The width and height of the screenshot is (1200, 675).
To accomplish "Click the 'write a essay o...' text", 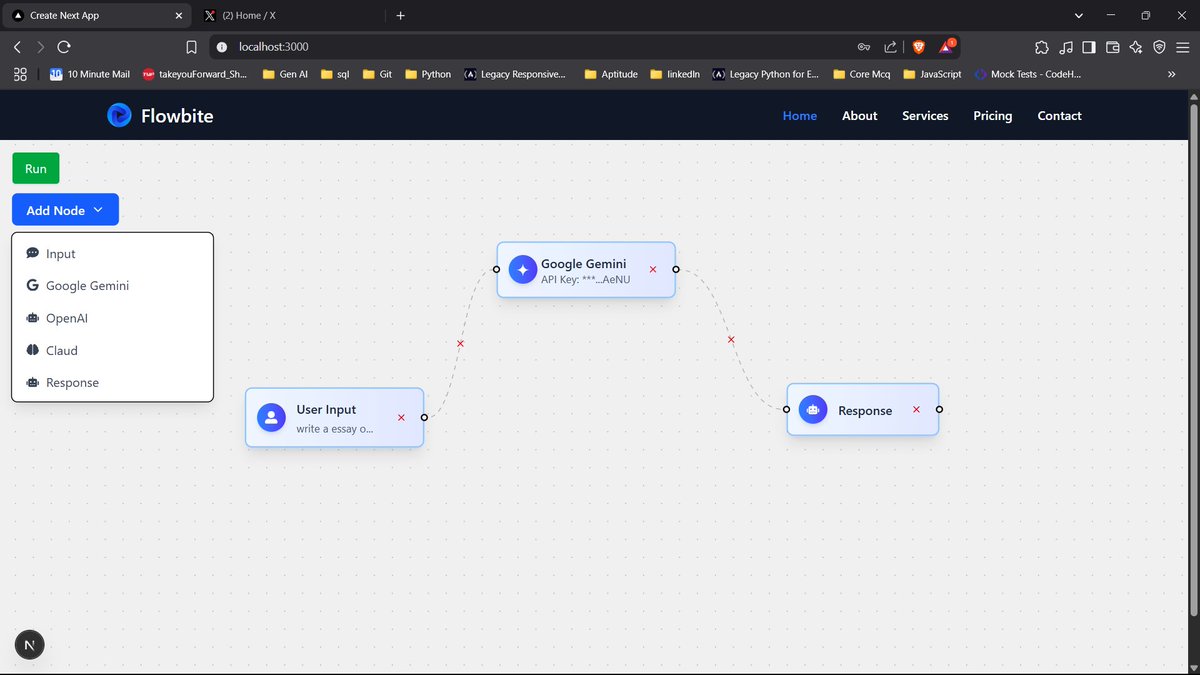I will (x=334, y=429).
